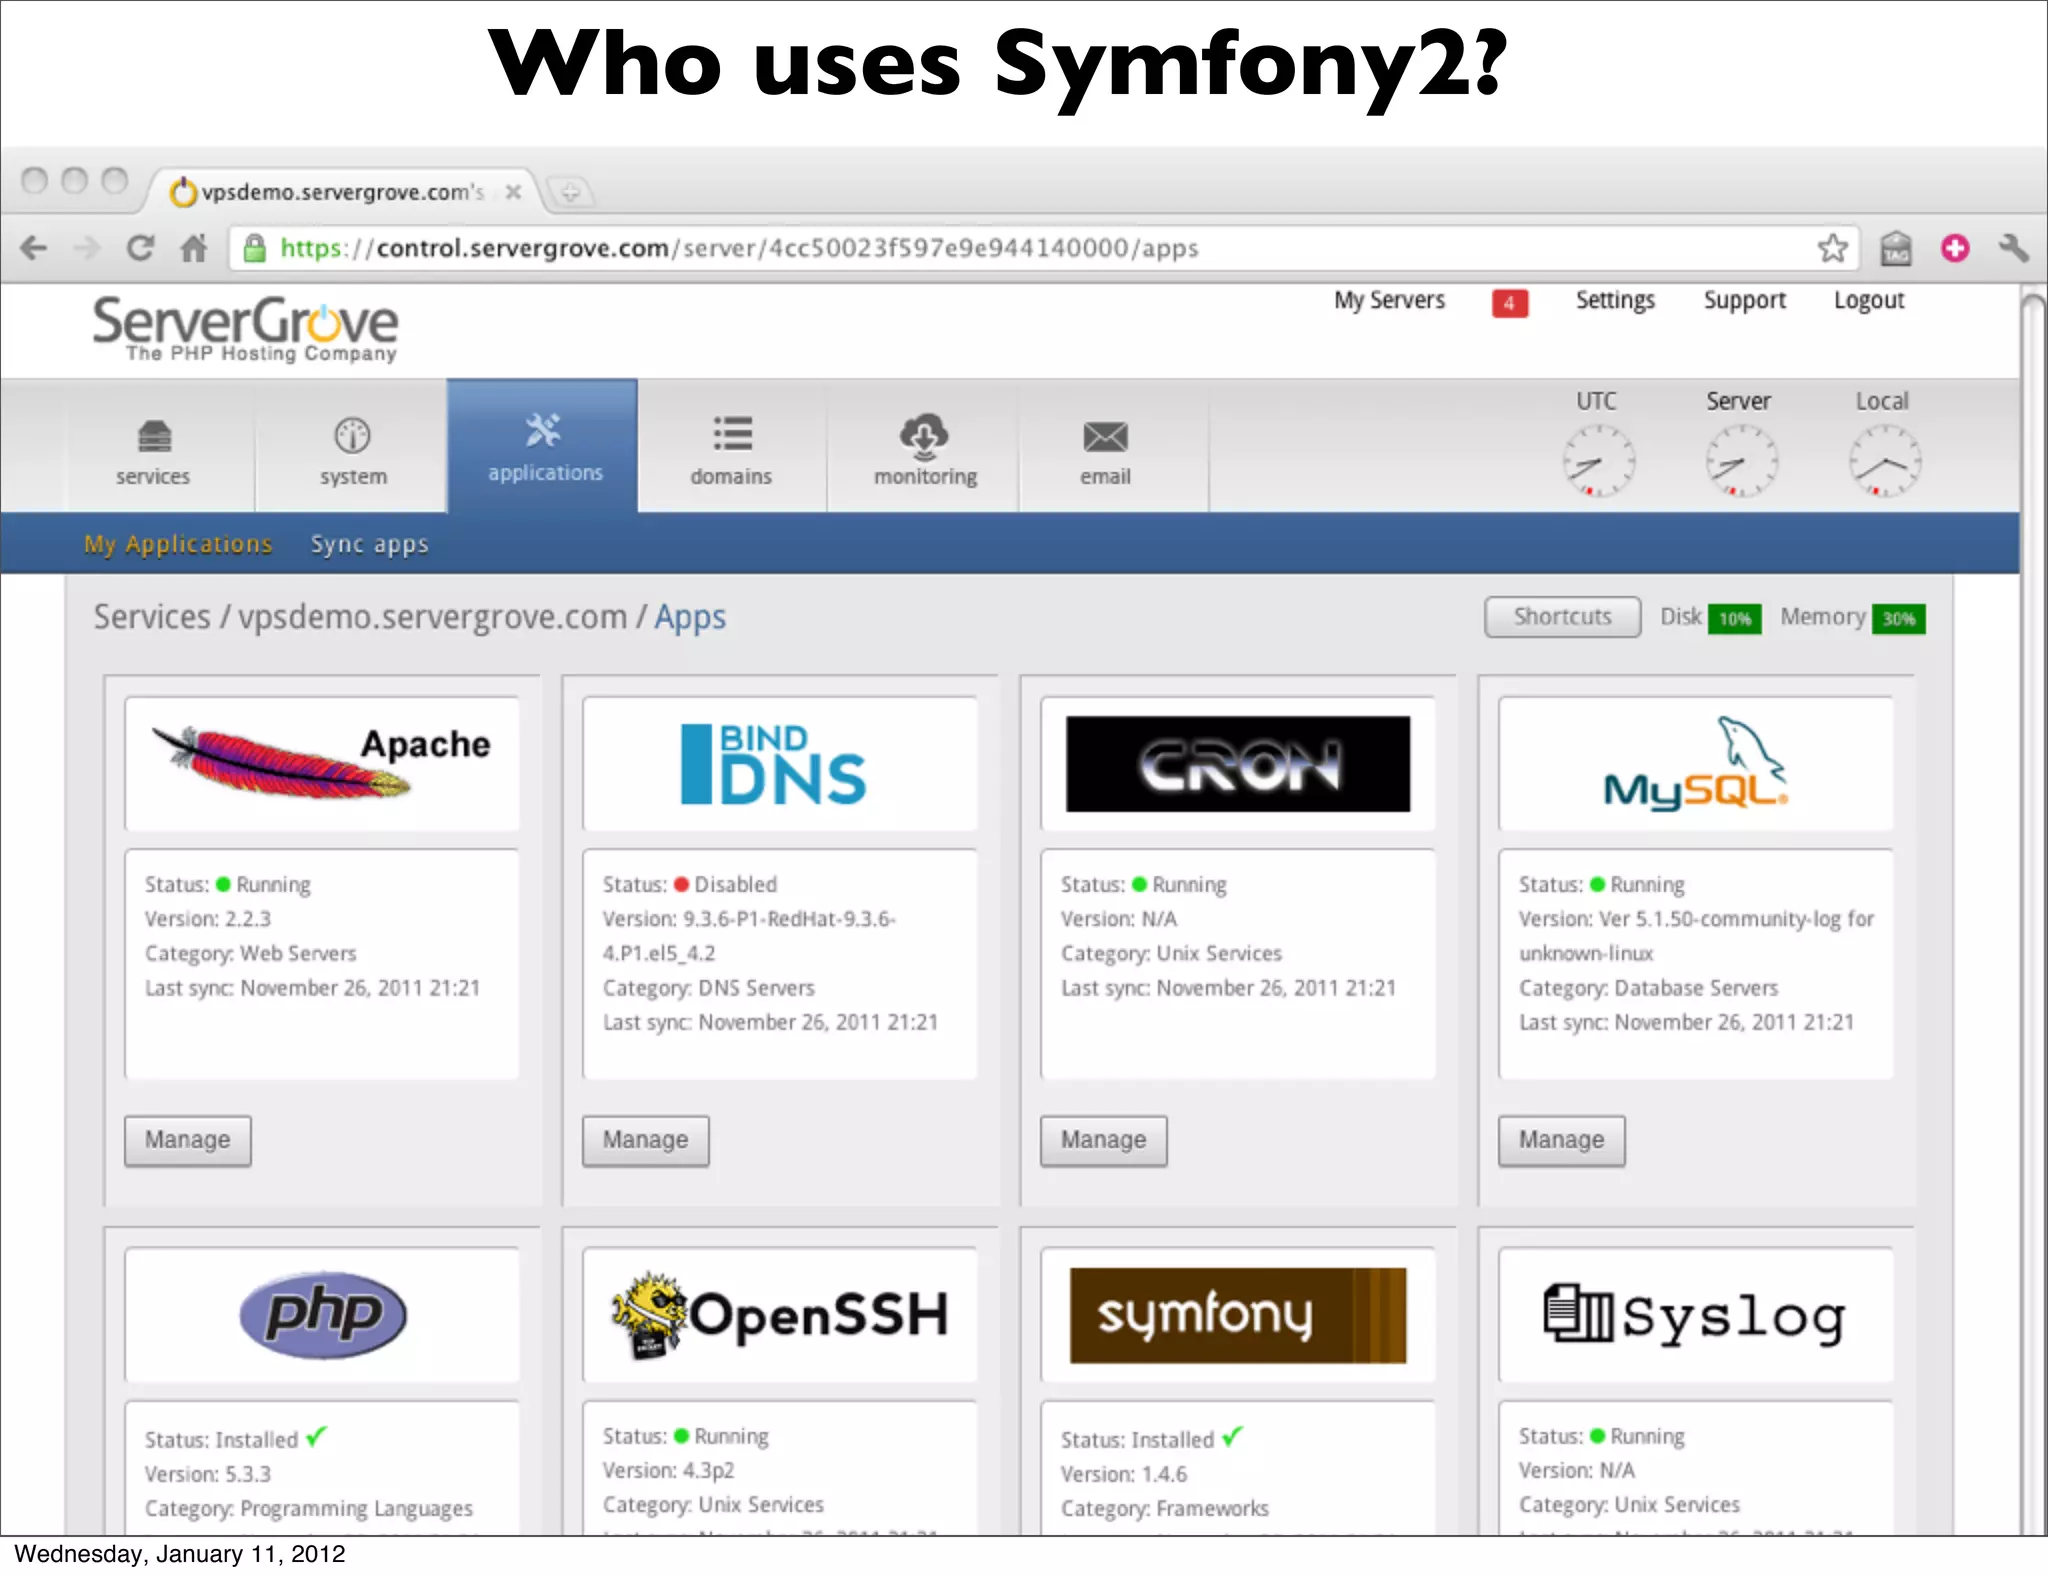2048x1576 pixels.
Task: Open Settings link
Action: pos(1615,300)
